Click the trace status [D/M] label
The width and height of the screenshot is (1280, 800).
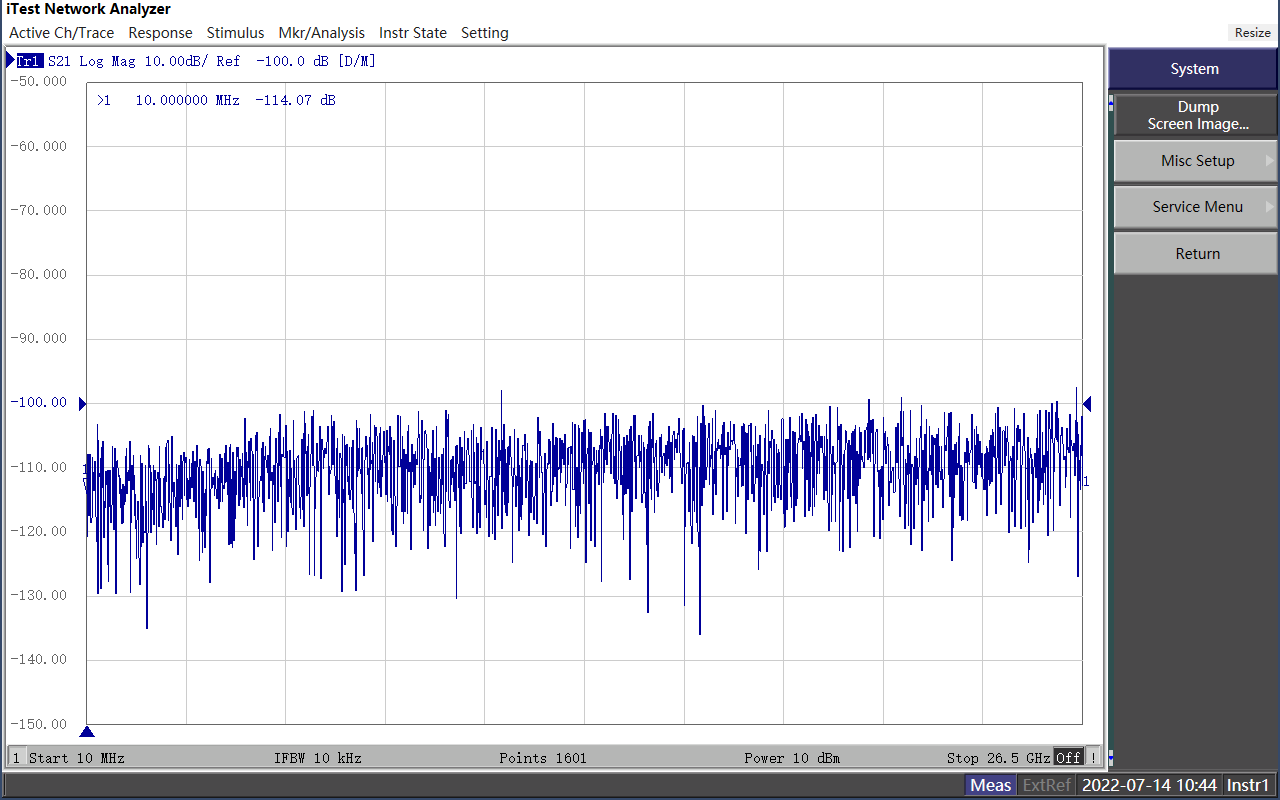click(x=357, y=61)
